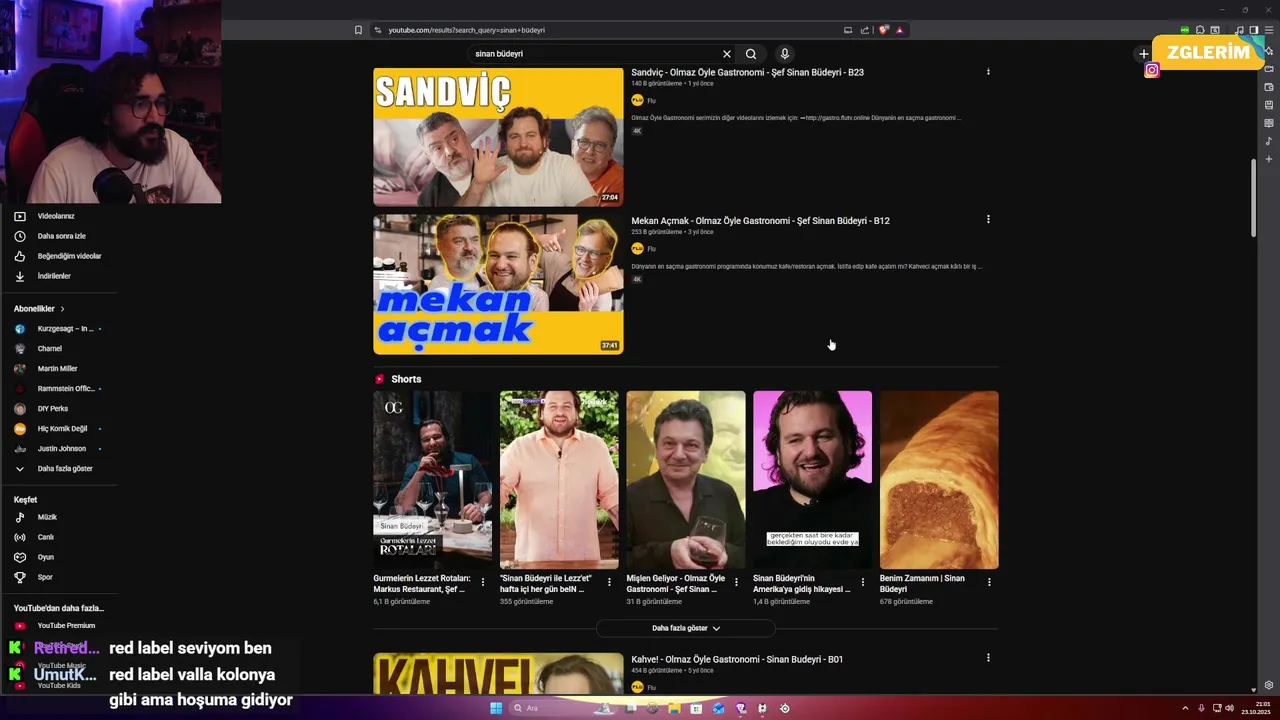Play Gurmelerin Lezzet Rotaları short thumbnail
The height and width of the screenshot is (720, 1280).
point(432,480)
